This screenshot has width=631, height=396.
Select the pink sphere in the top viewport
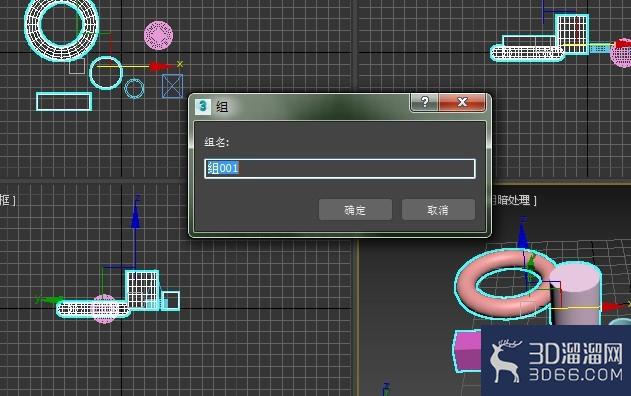point(159,35)
